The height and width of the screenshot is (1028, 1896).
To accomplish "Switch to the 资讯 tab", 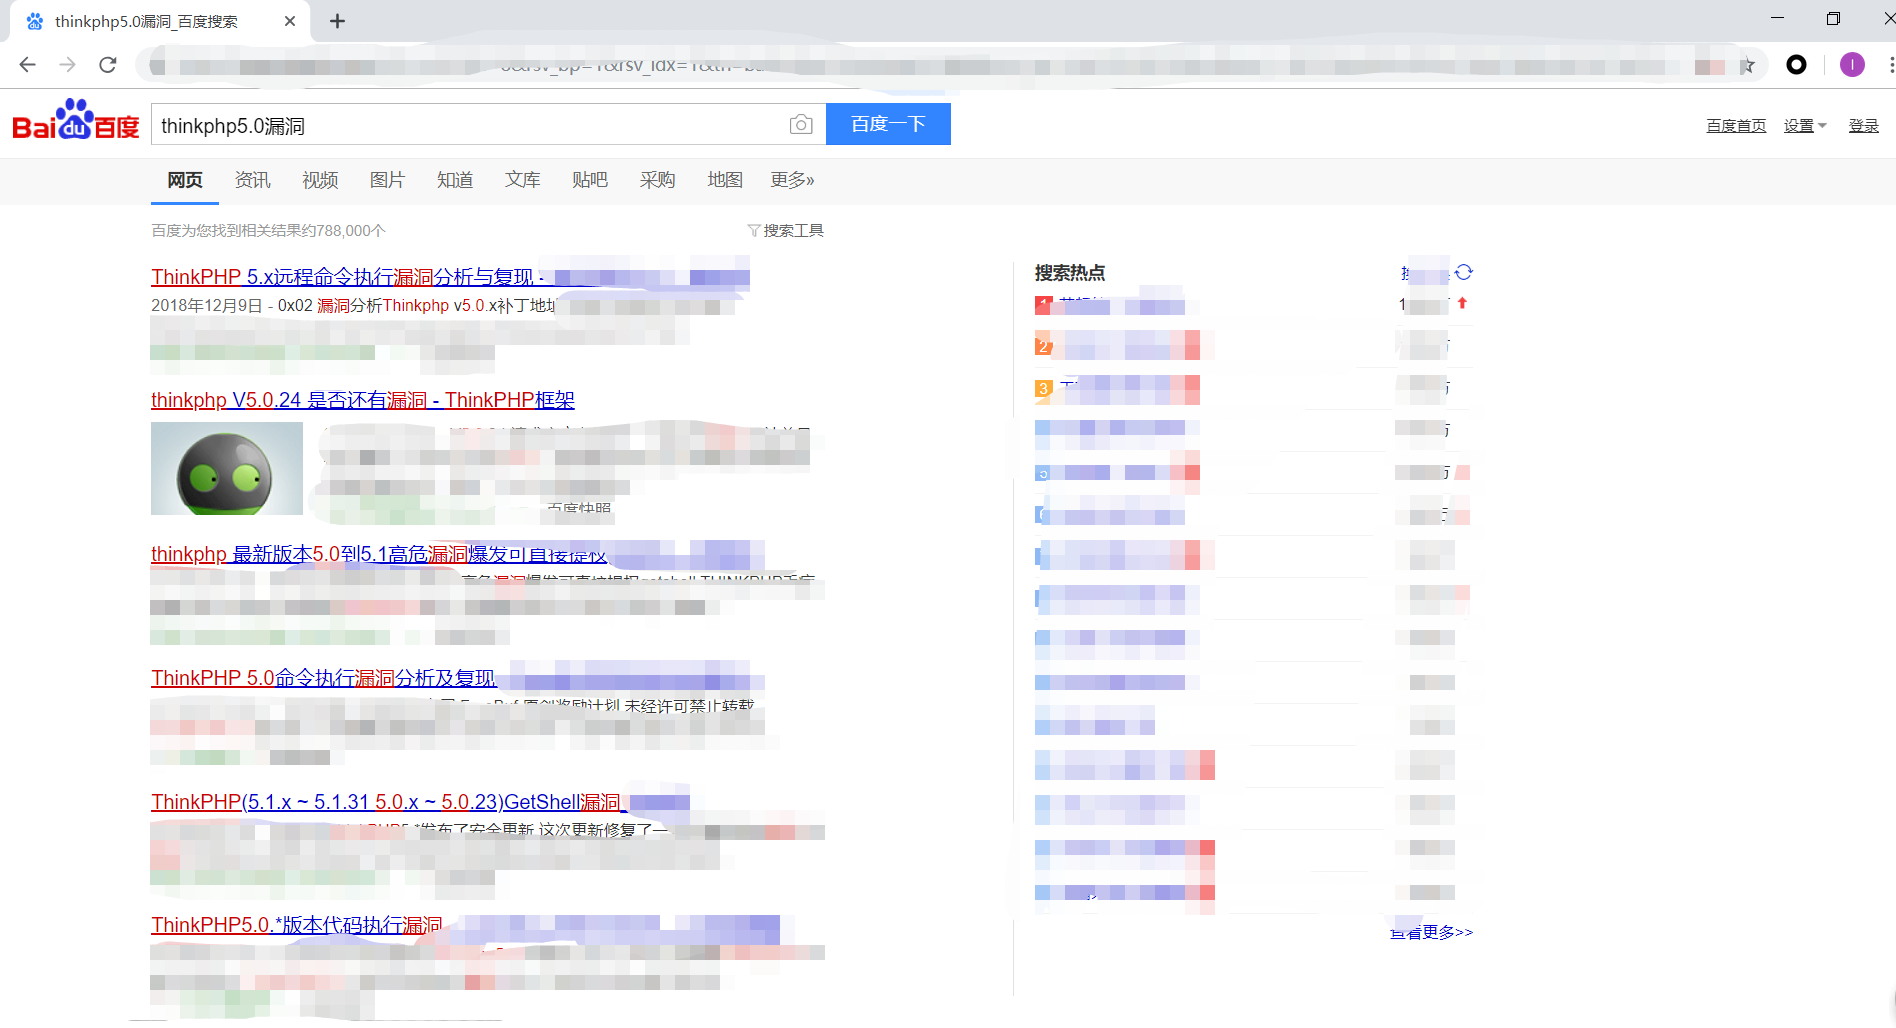I will tap(252, 180).
